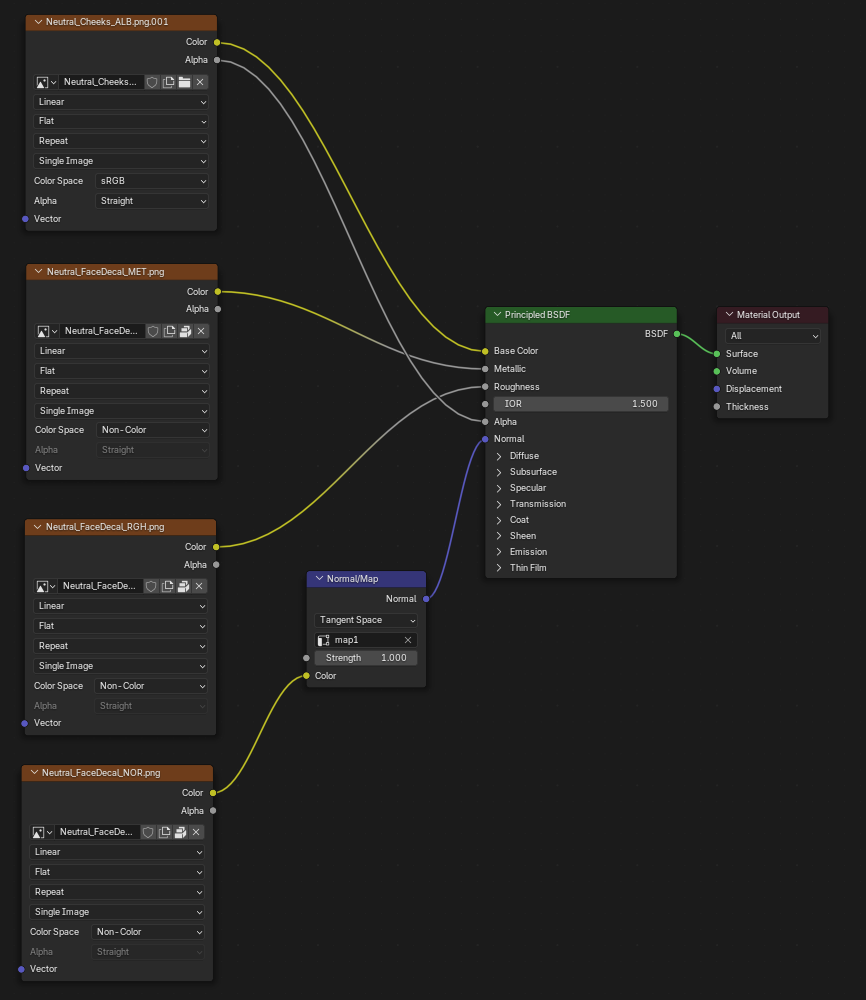866x1000 pixels.
Task: Open Tangent Space dropdown in Normal Map node
Action: (x=366, y=620)
